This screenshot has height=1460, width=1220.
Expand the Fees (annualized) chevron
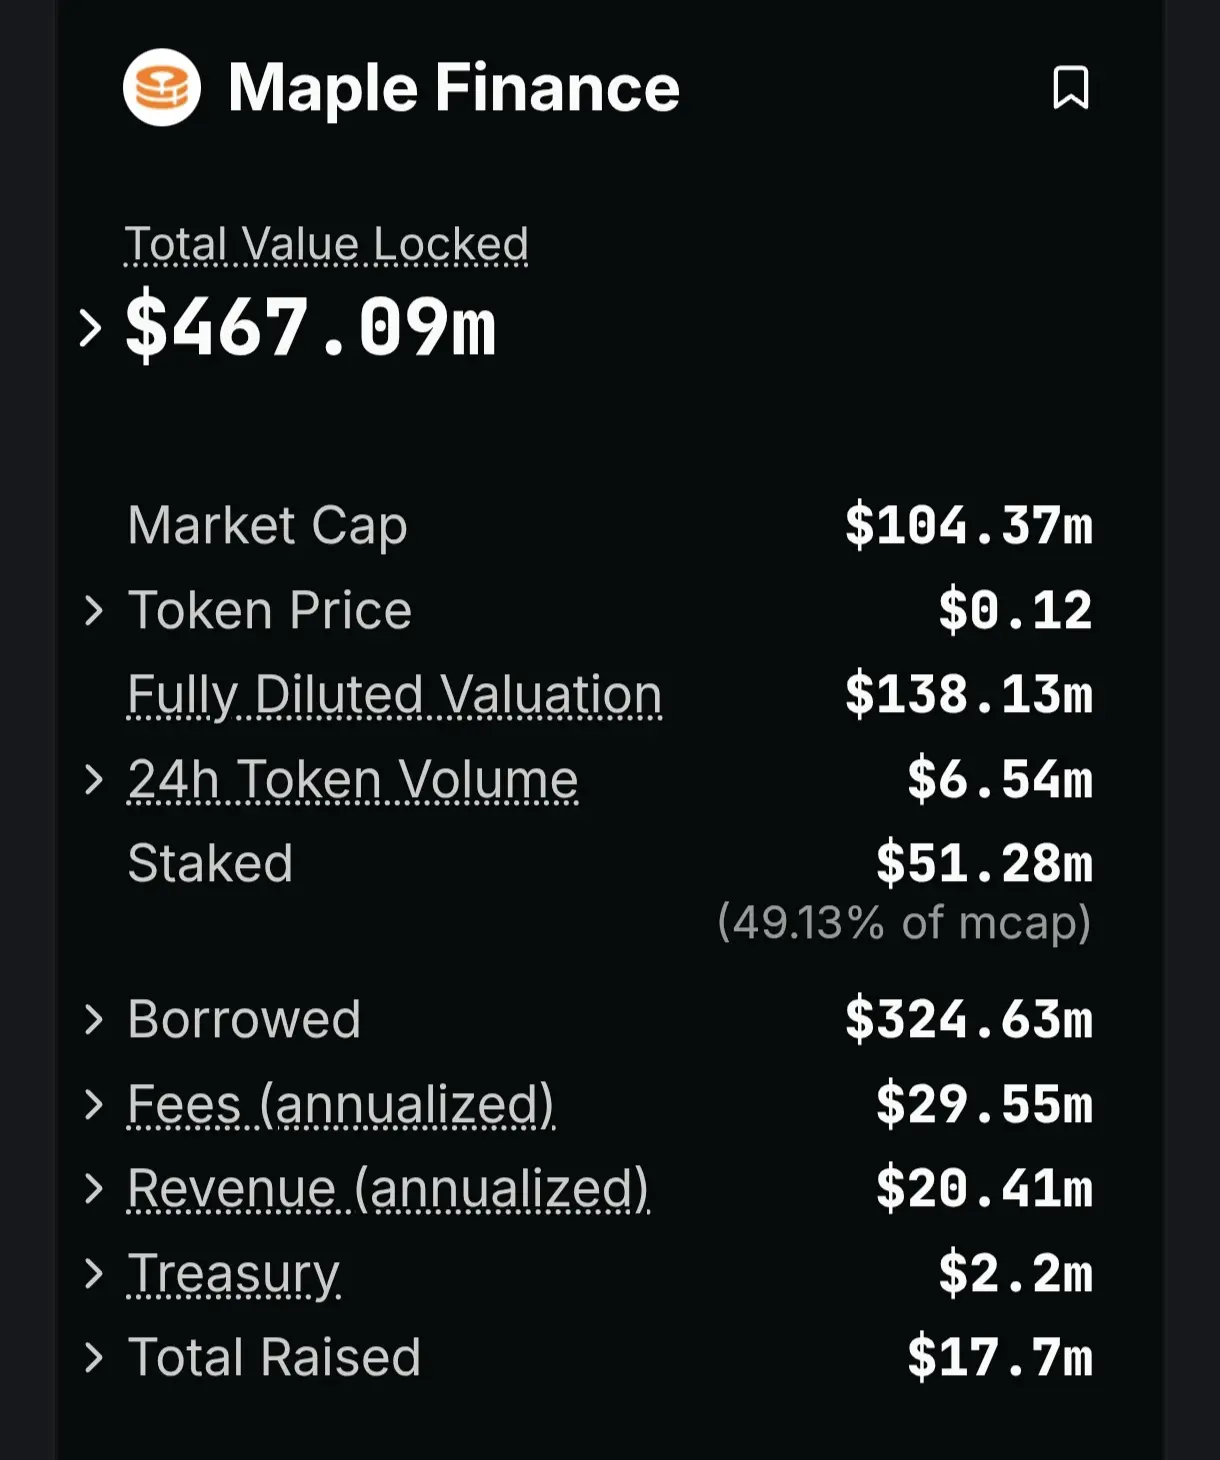pyautogui.click(x=94, y=1104)
